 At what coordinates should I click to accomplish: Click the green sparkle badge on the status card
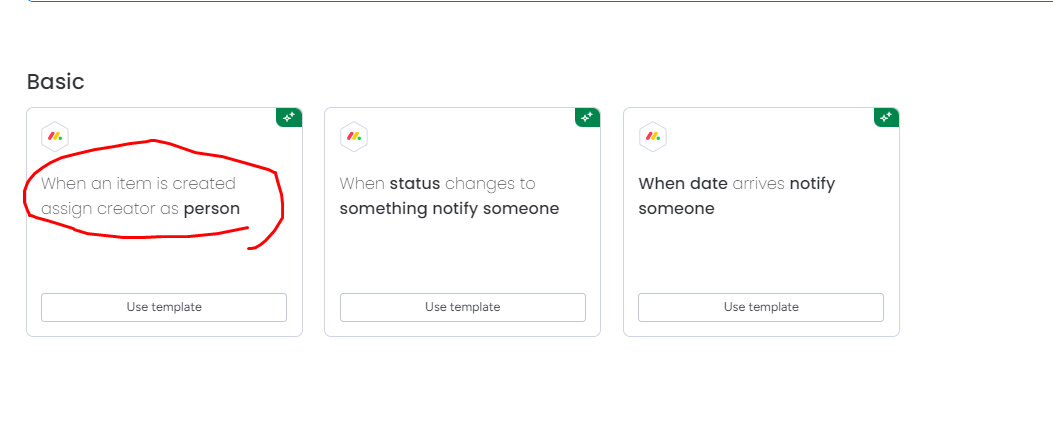(x=588, y=117)
